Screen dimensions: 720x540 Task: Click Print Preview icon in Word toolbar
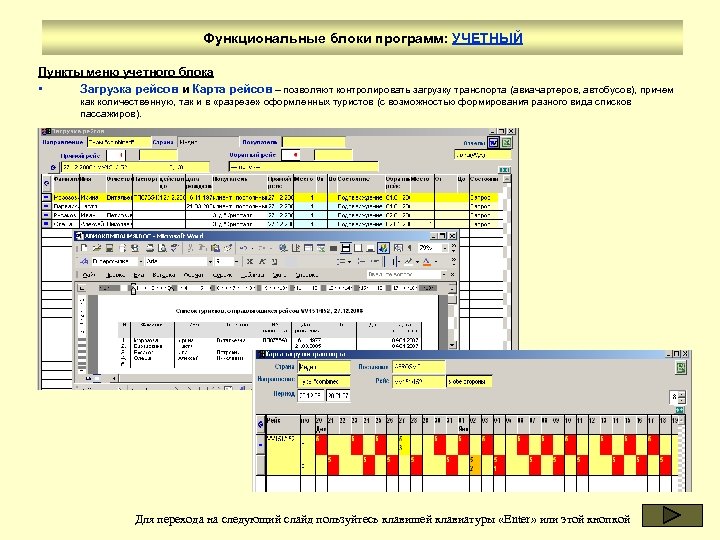(x=162, y=248)
